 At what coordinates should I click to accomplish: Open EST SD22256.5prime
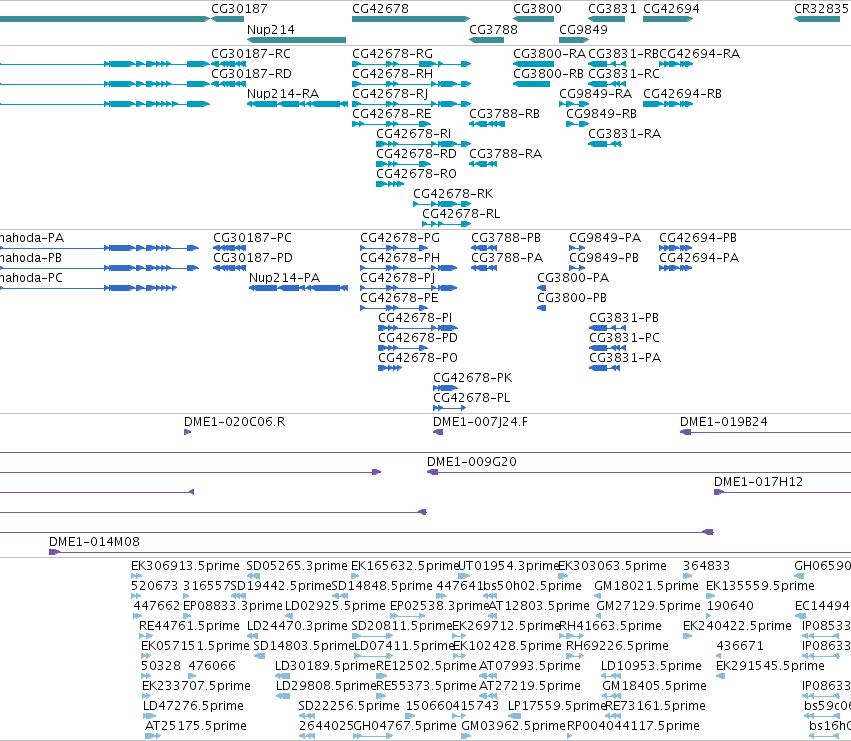coord(349,706)
